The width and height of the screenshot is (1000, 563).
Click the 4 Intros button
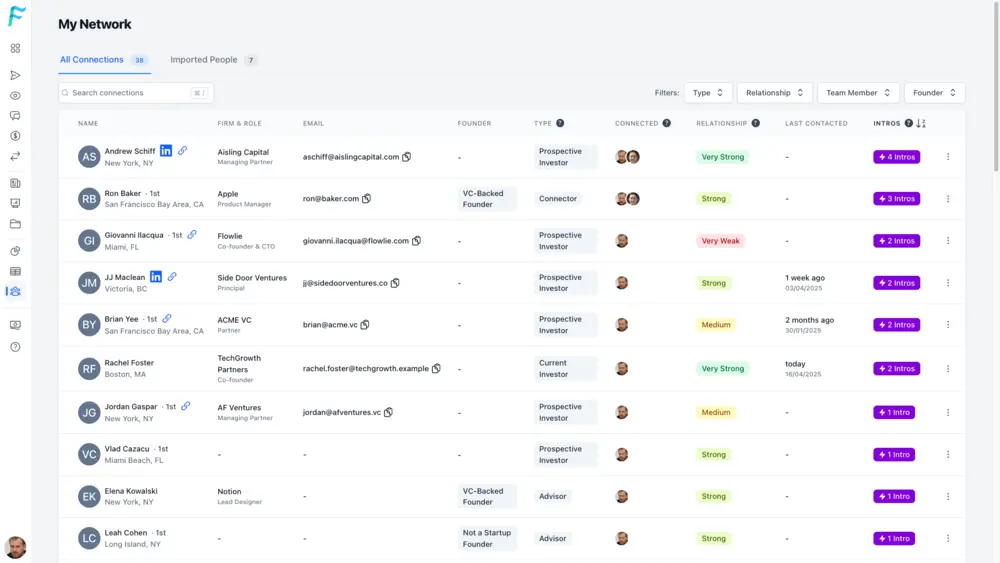coord(896,157)
